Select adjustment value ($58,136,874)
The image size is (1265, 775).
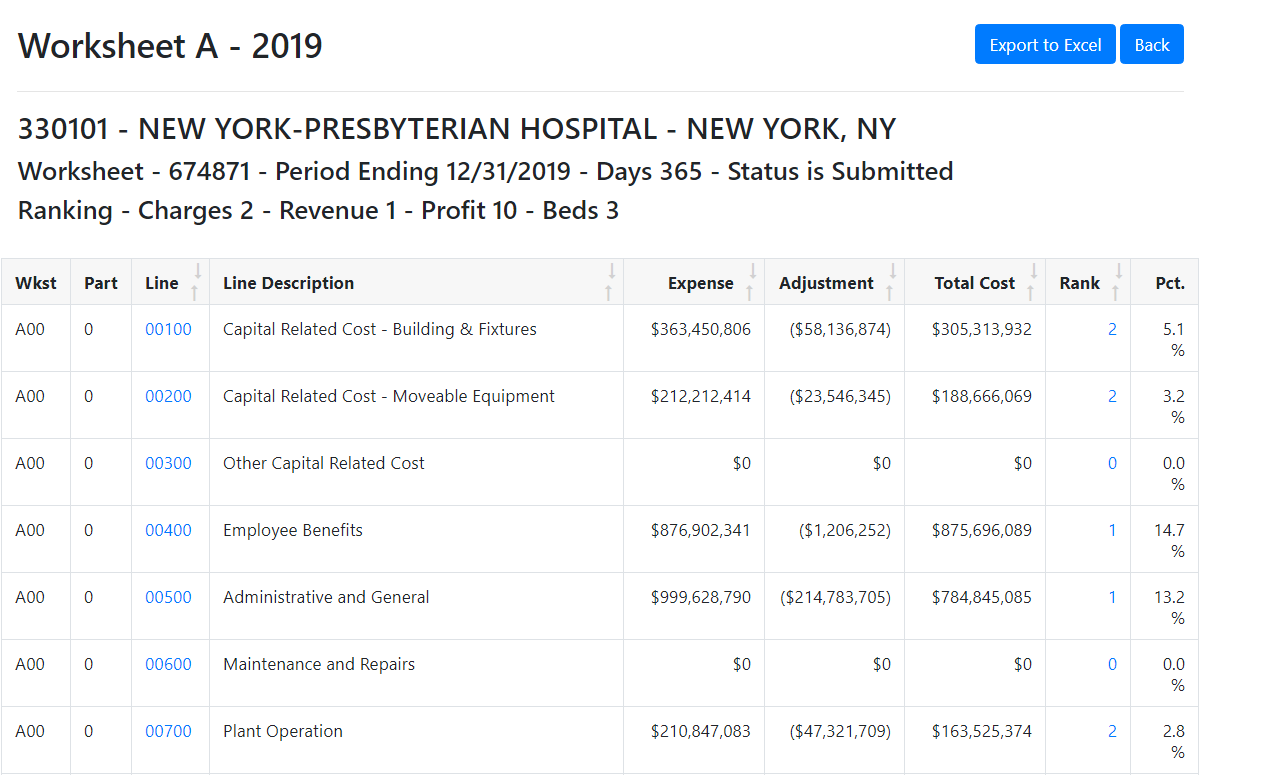coord(840,329)
